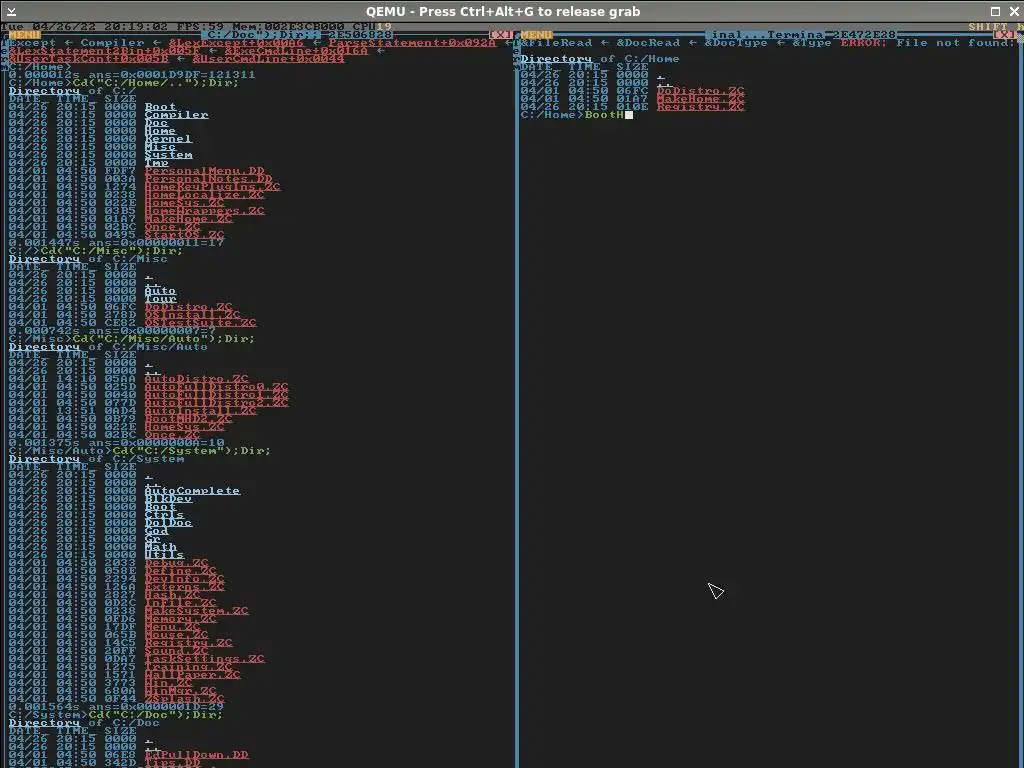Open the MENU button of the left terminal window
1024x768 pixels.
coord(24,35)
